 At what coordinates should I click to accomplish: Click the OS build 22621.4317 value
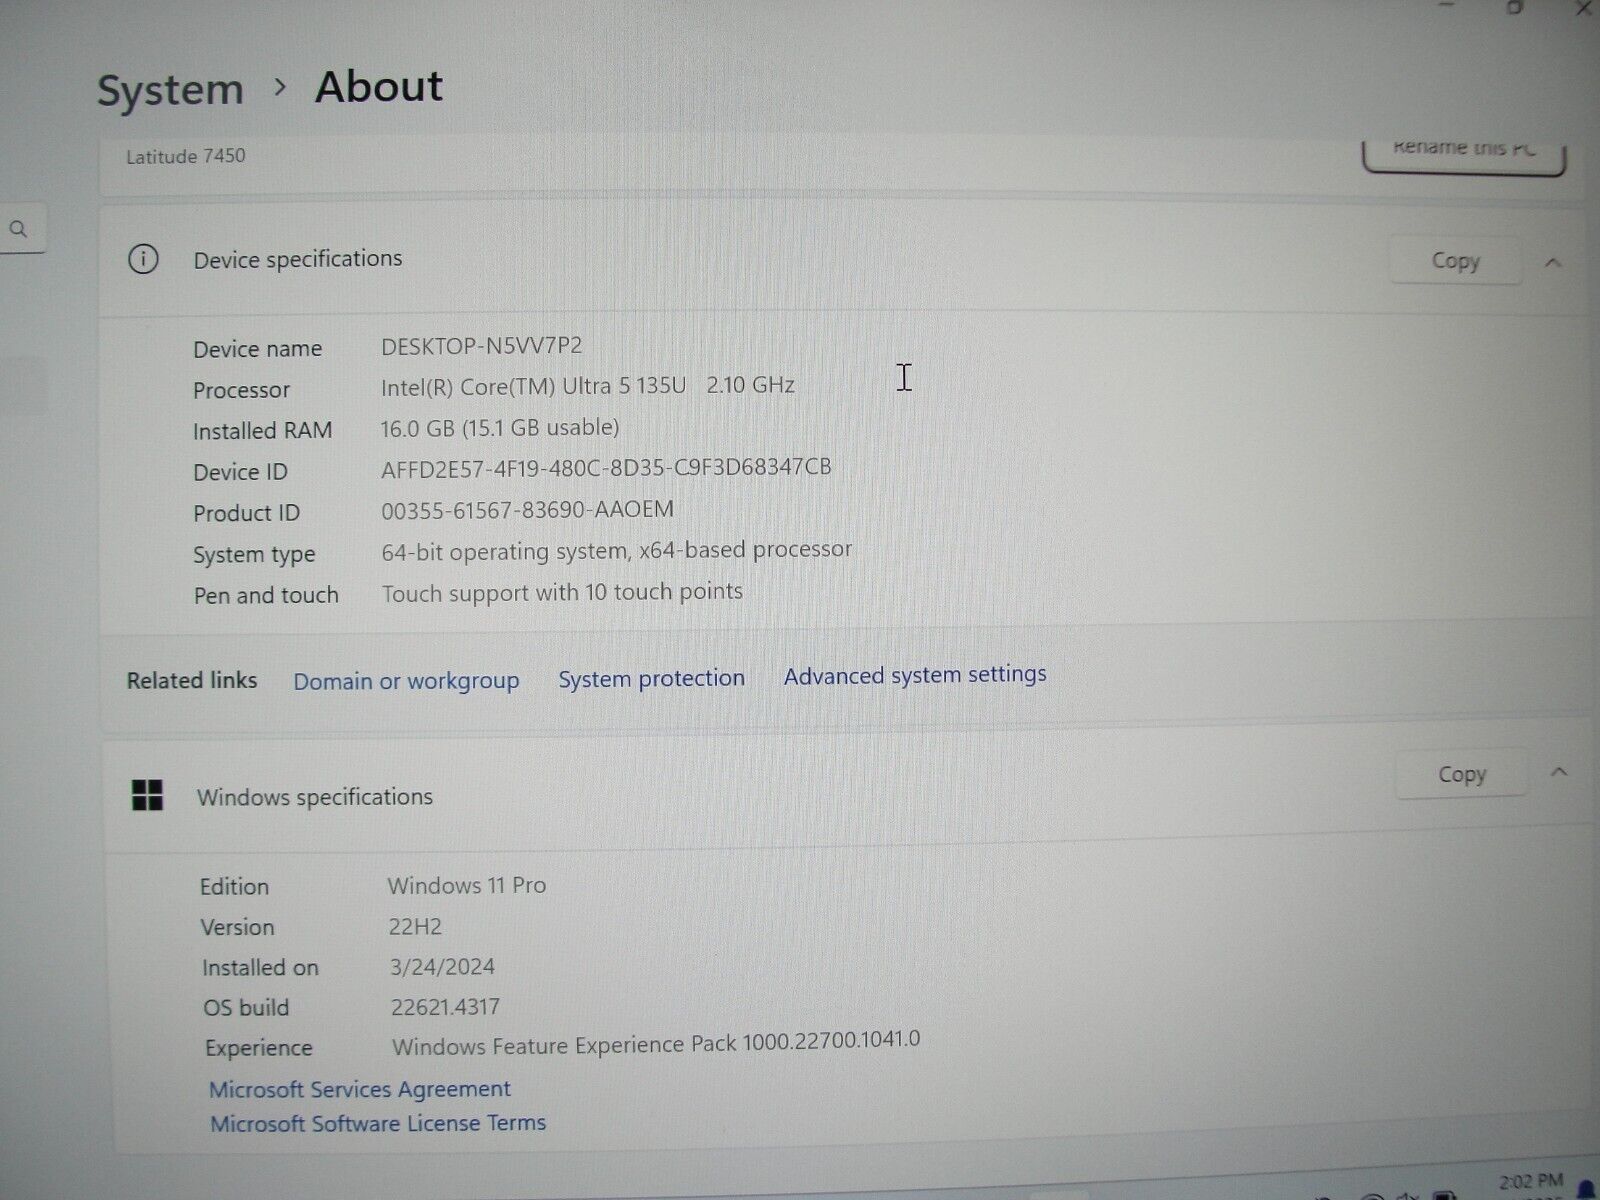(x=445, y=1007)
